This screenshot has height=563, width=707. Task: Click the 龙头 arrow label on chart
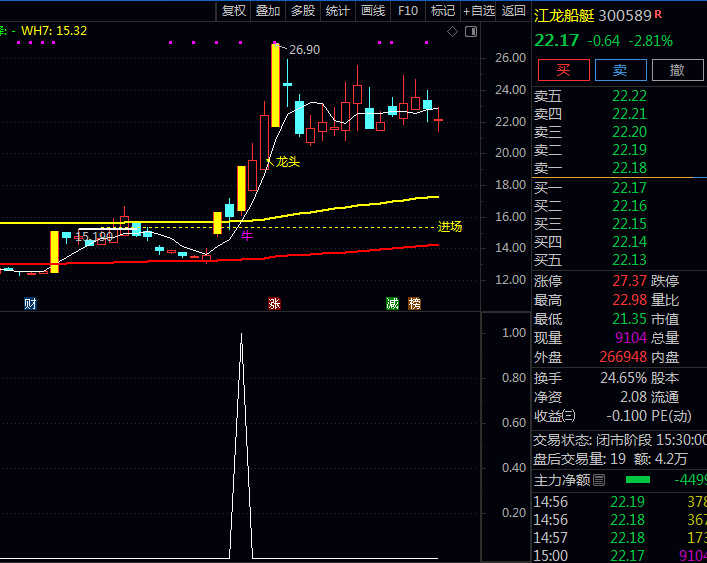(x=284, y=162)
